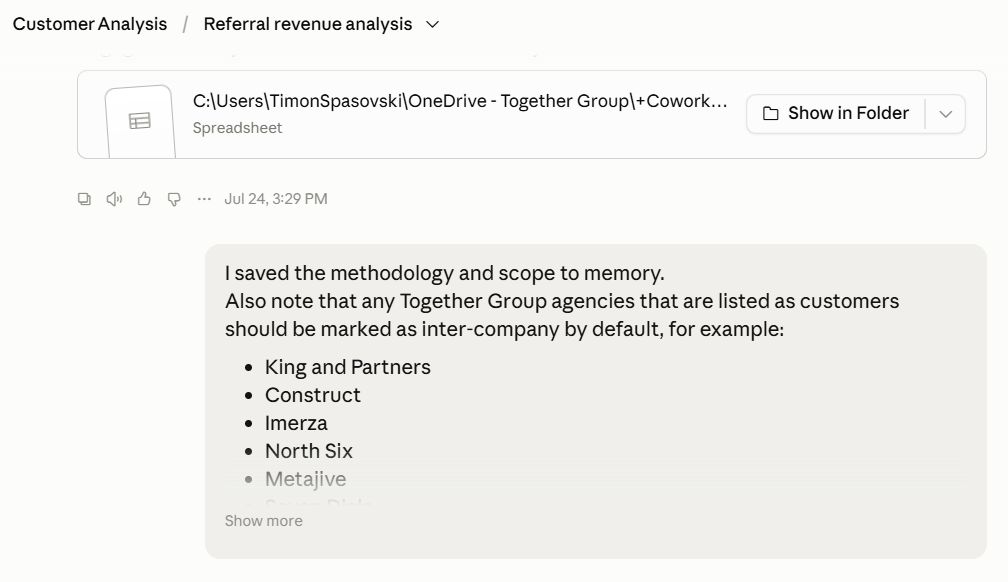Click the spreadsheet file thumbnail icon

pos(140,121)
